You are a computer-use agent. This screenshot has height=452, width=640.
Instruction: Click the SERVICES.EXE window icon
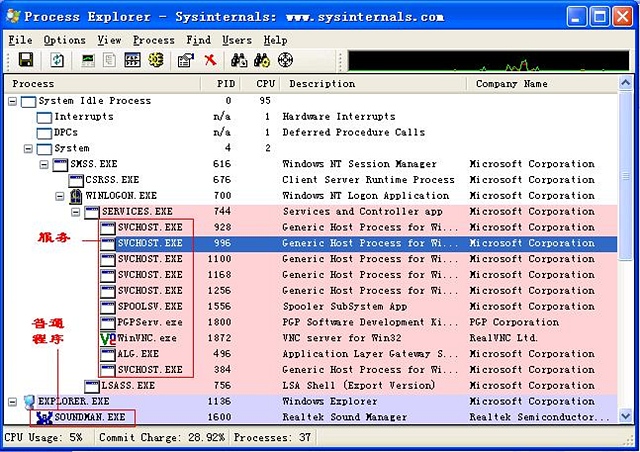click(x=92, y=212)
